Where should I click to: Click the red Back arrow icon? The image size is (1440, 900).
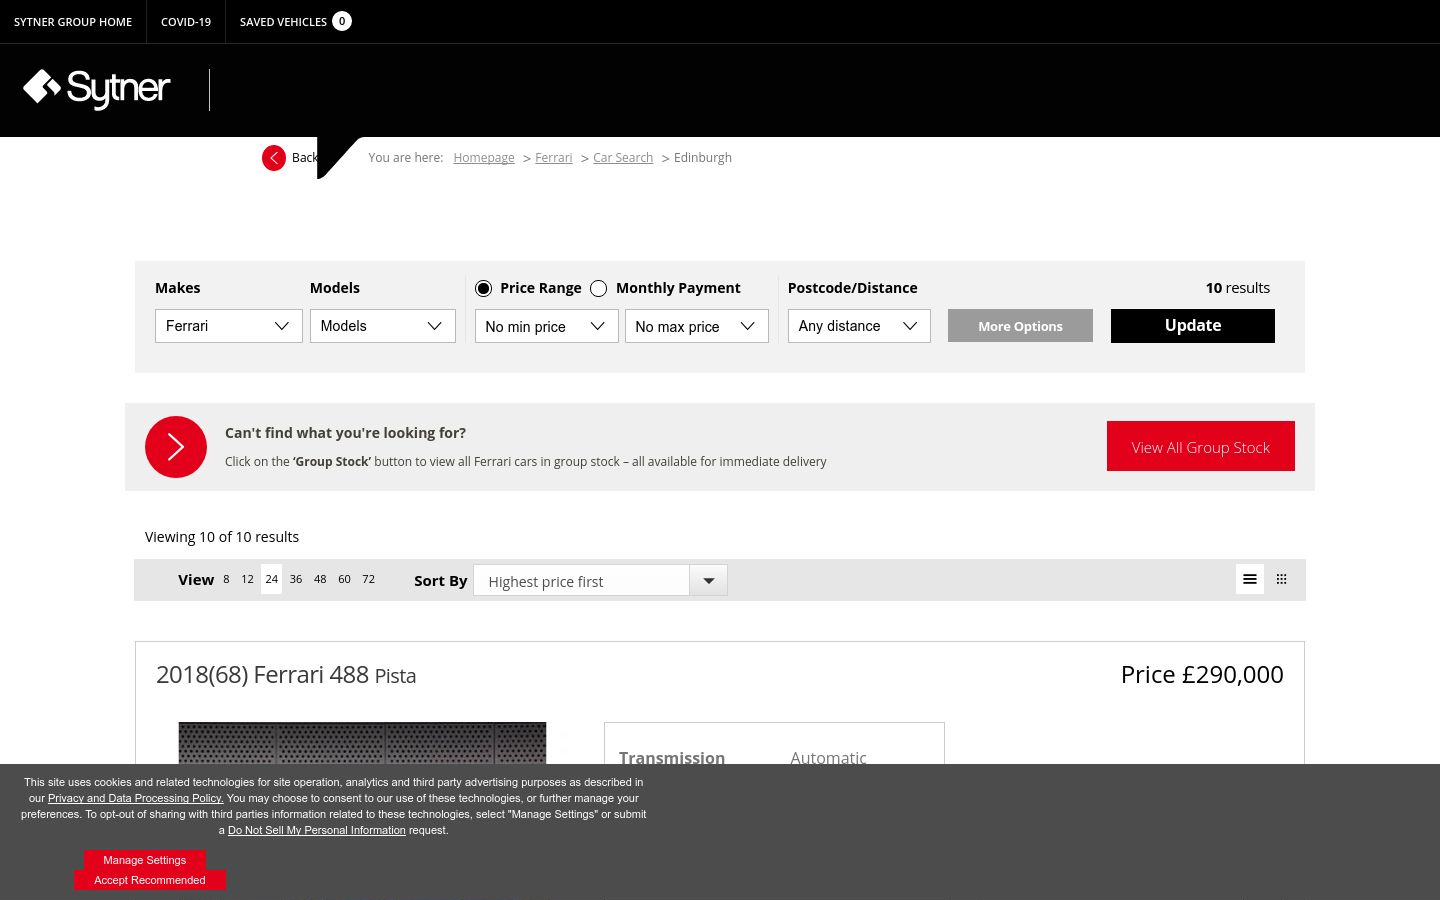pyautogui.click(x=274, y=158)
